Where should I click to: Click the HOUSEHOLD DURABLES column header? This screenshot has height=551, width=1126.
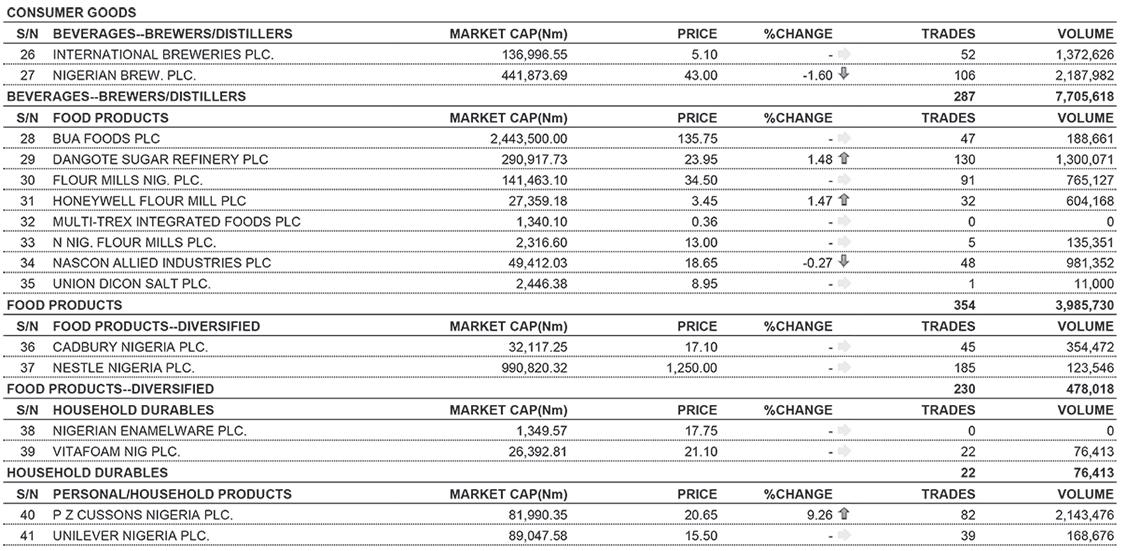134,410
